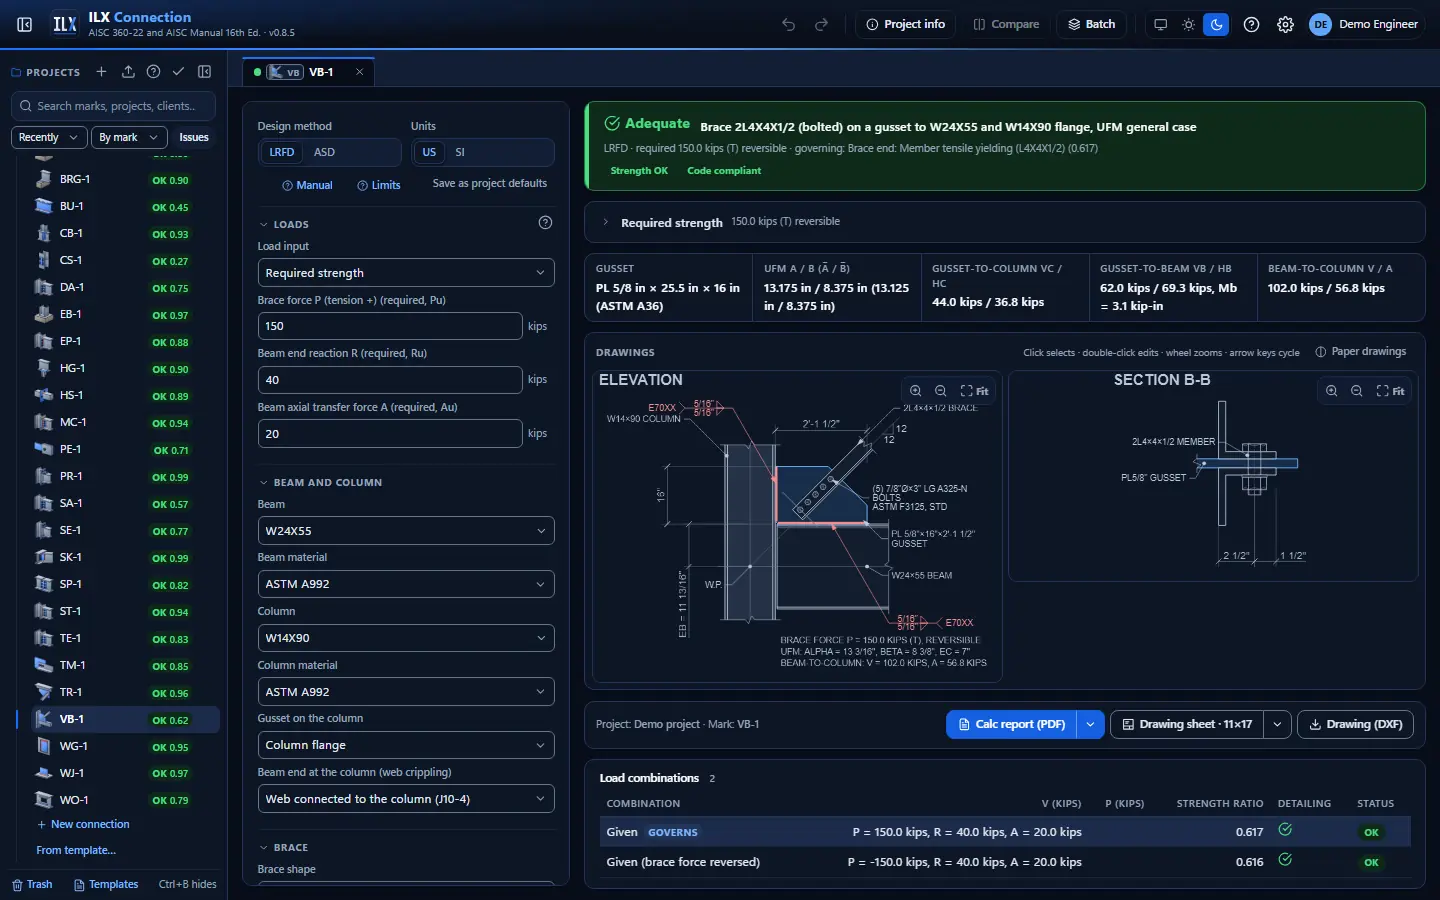Screen dimensions: 1440x900
Task: Fit the Elevation drawing to view
Action: tap(974, 391)
